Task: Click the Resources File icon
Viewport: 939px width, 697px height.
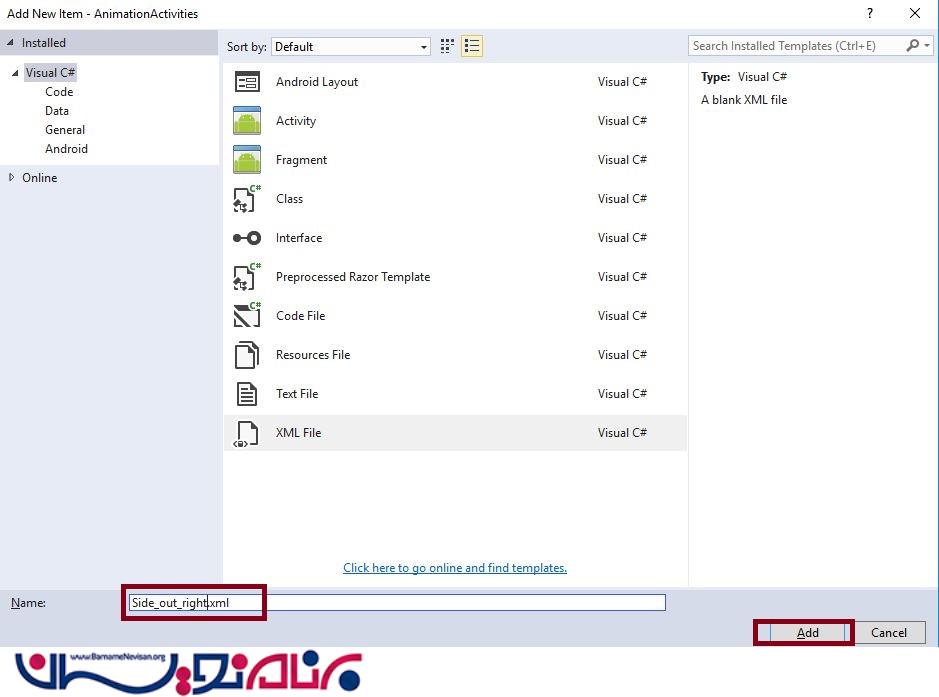Action: [247, 354]
